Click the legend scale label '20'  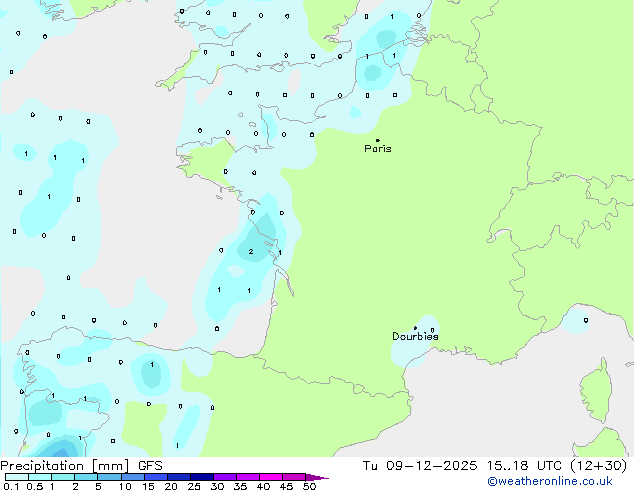(171, 486)
